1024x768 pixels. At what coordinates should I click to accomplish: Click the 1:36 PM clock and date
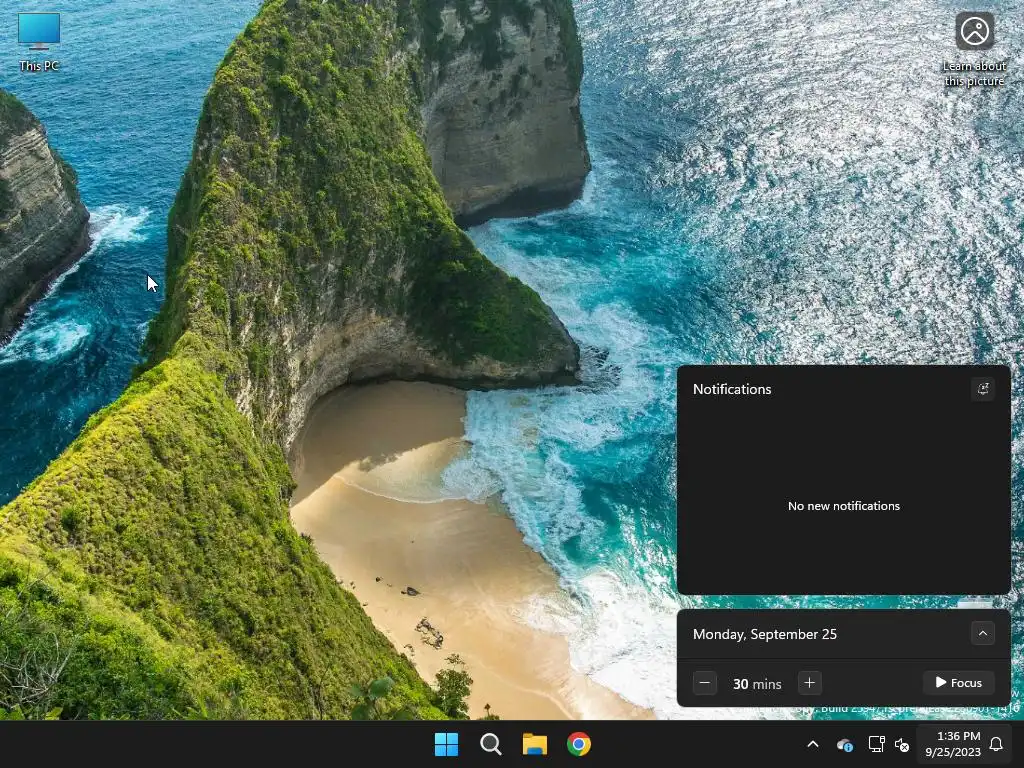click(953, 744)
